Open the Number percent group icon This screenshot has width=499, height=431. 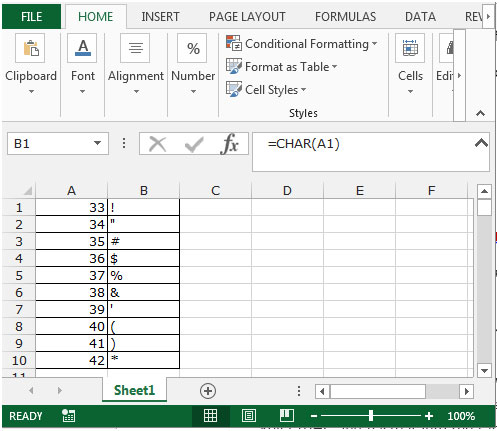[x=193, y=48]
